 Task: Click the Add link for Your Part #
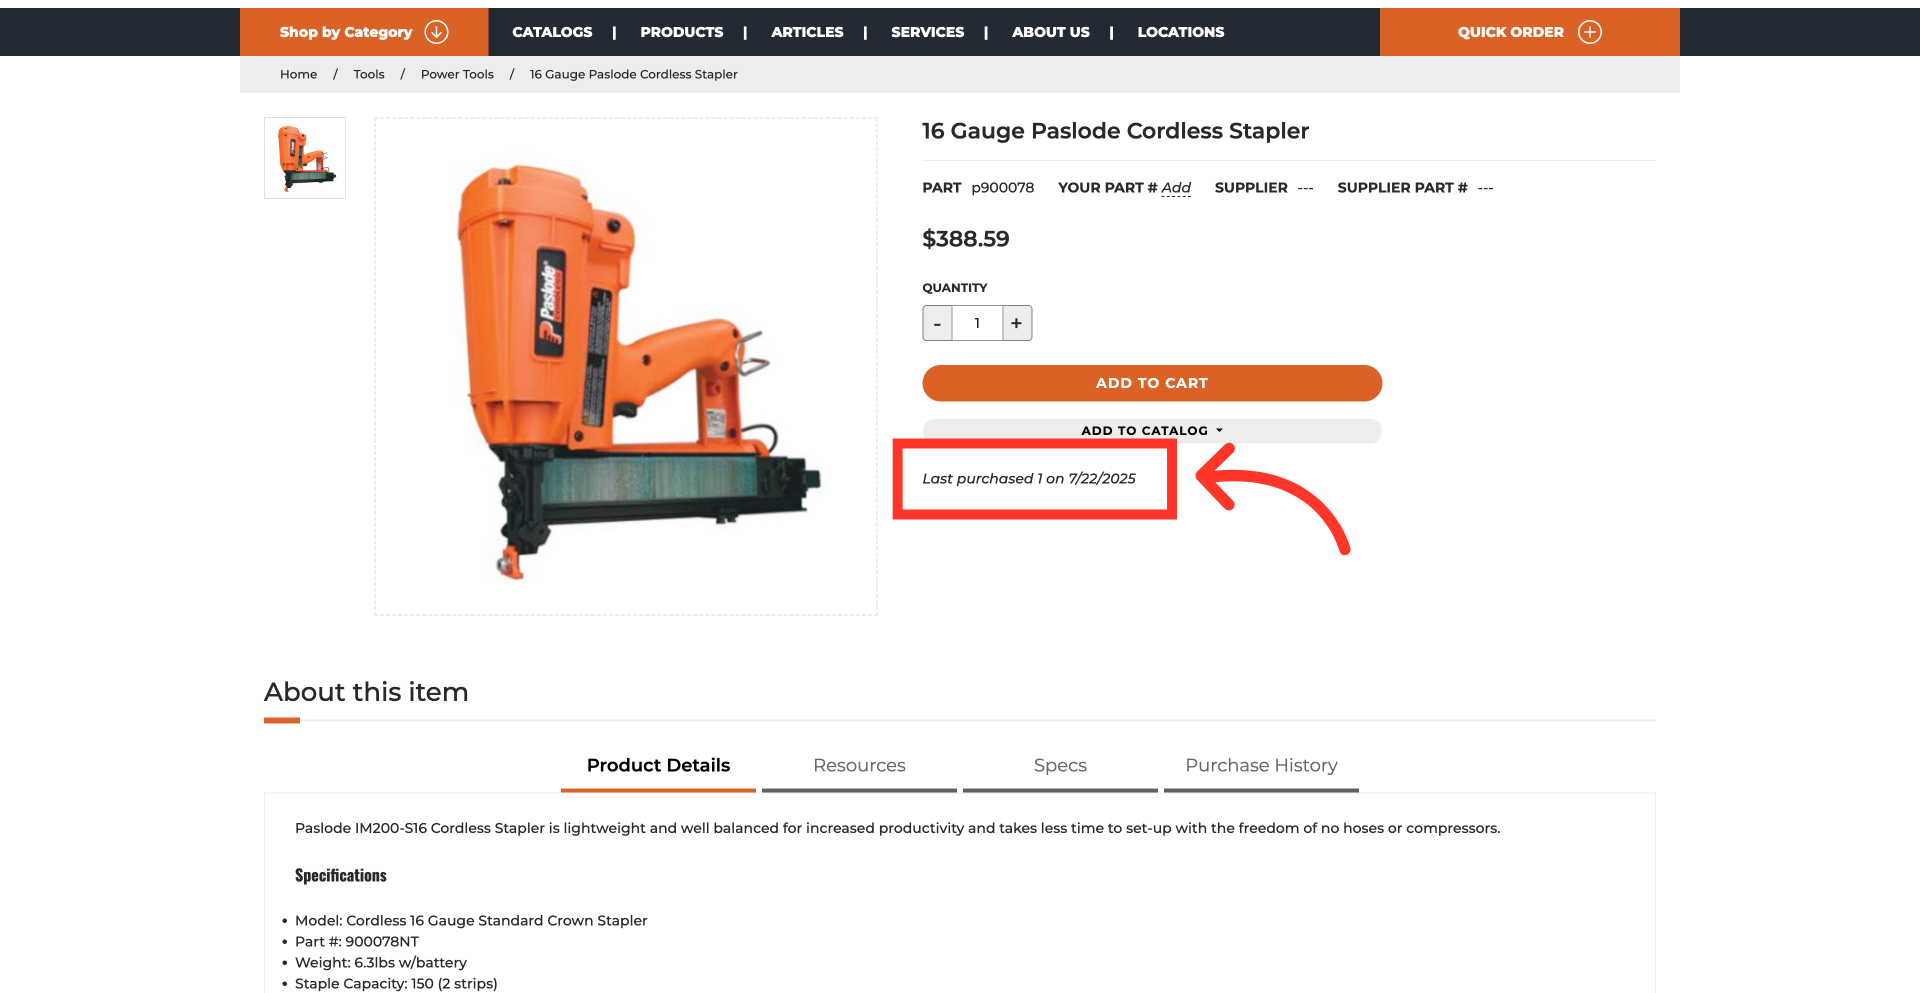point(1176,188)
